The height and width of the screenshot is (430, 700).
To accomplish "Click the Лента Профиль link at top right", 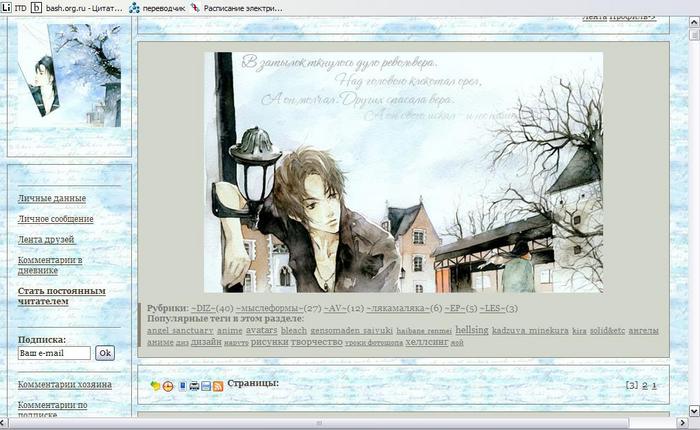I will click(x=619, y=18).
